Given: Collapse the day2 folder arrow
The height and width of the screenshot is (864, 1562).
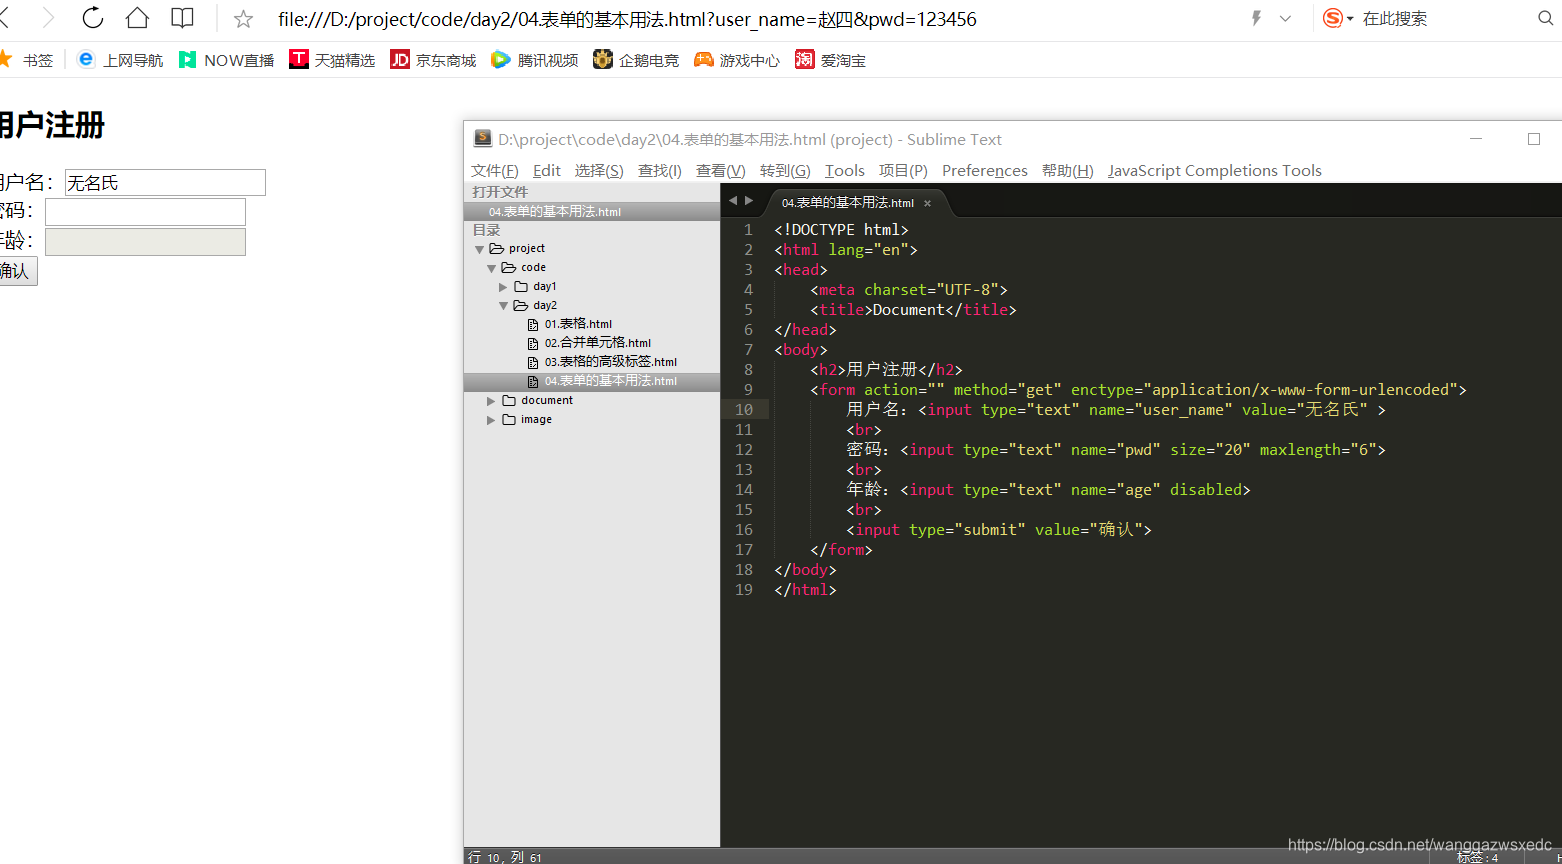Looking at the screenshot, I should tap(503, 306).
